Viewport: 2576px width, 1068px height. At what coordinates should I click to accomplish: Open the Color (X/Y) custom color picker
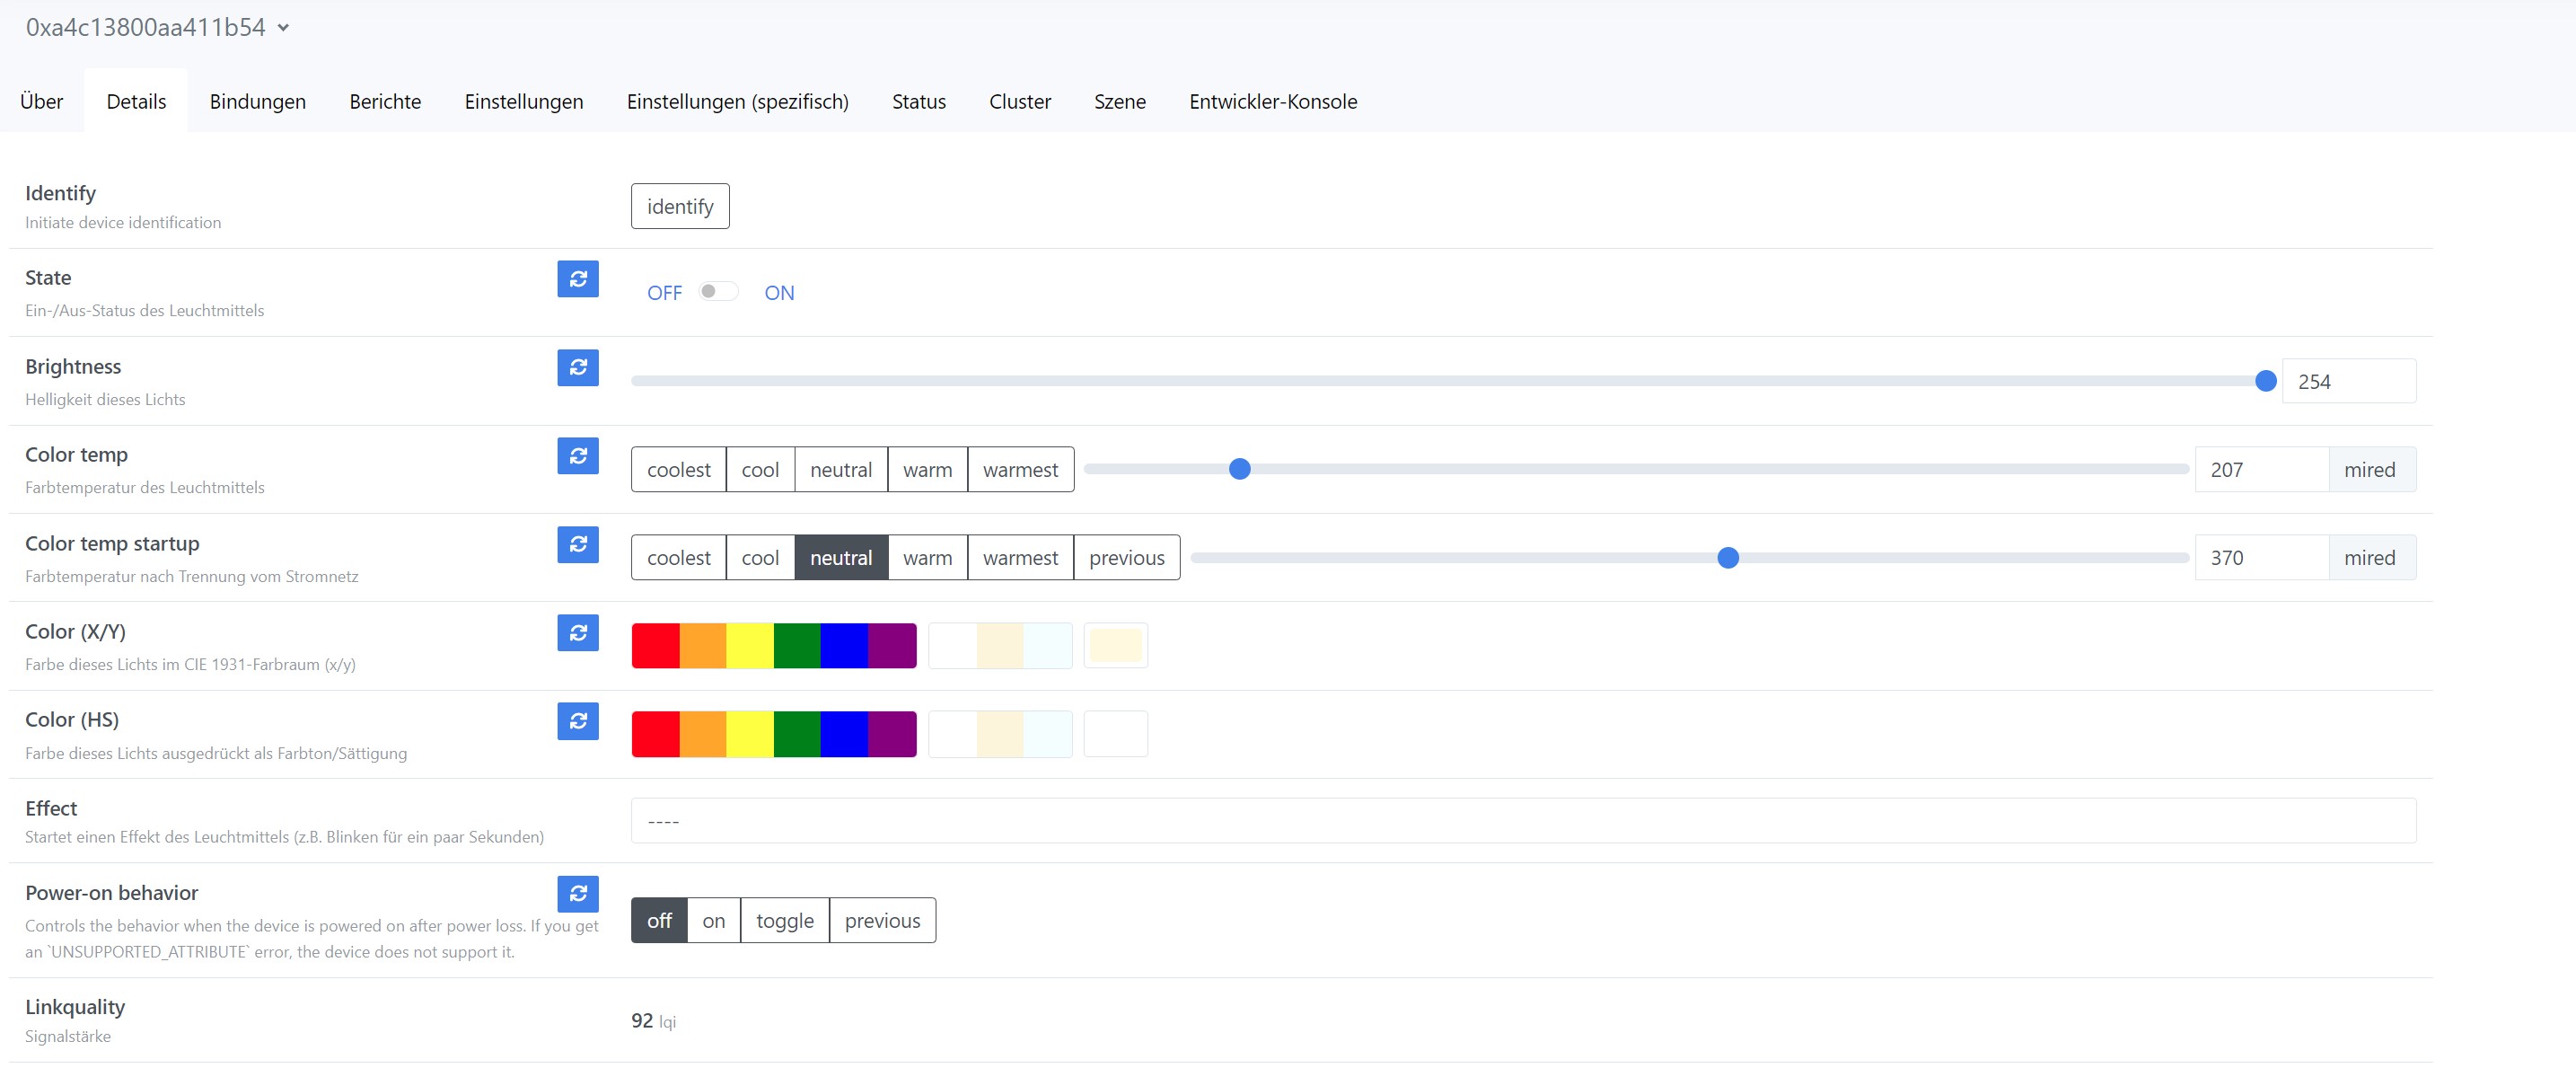tap(1116, 645)
